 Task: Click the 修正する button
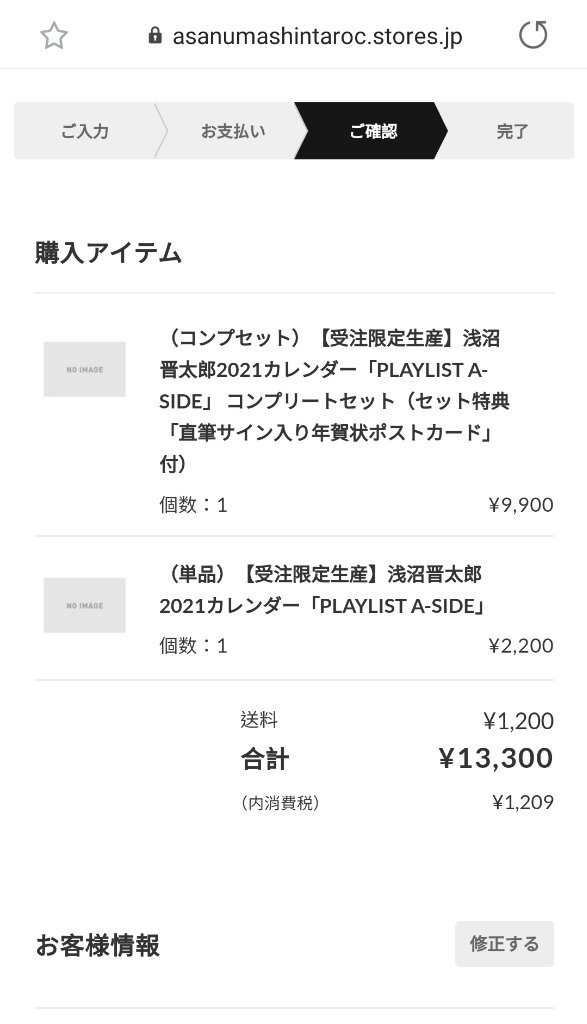(504, 944)
